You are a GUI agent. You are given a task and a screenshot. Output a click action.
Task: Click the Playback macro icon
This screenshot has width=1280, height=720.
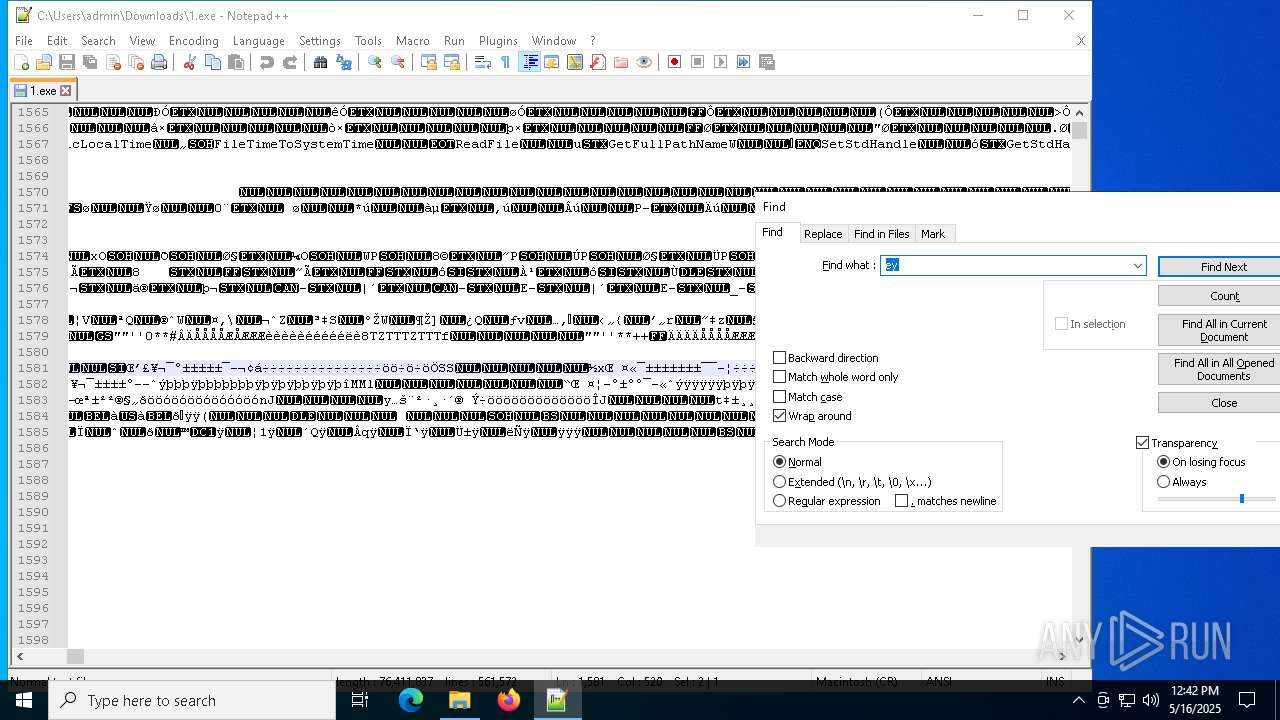(720, 62)
